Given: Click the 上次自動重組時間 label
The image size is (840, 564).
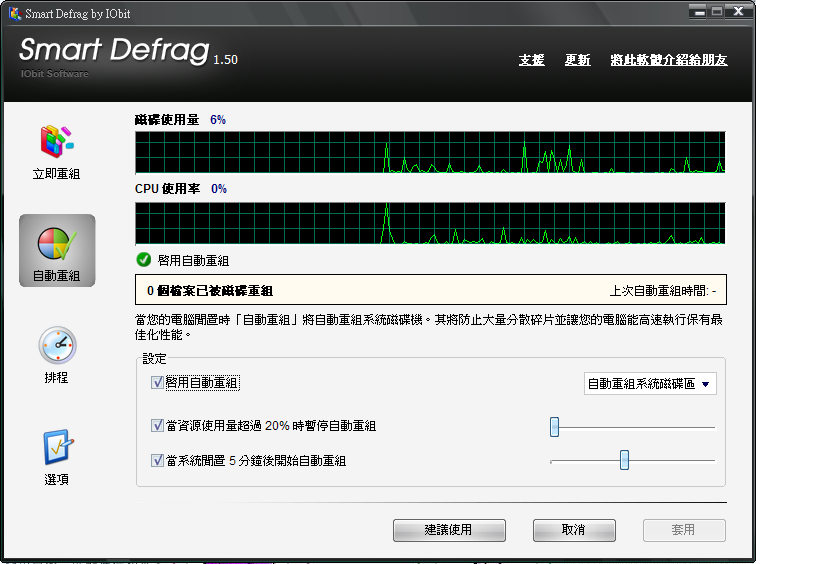Looking at the screenshot, I should coord(663,291).
